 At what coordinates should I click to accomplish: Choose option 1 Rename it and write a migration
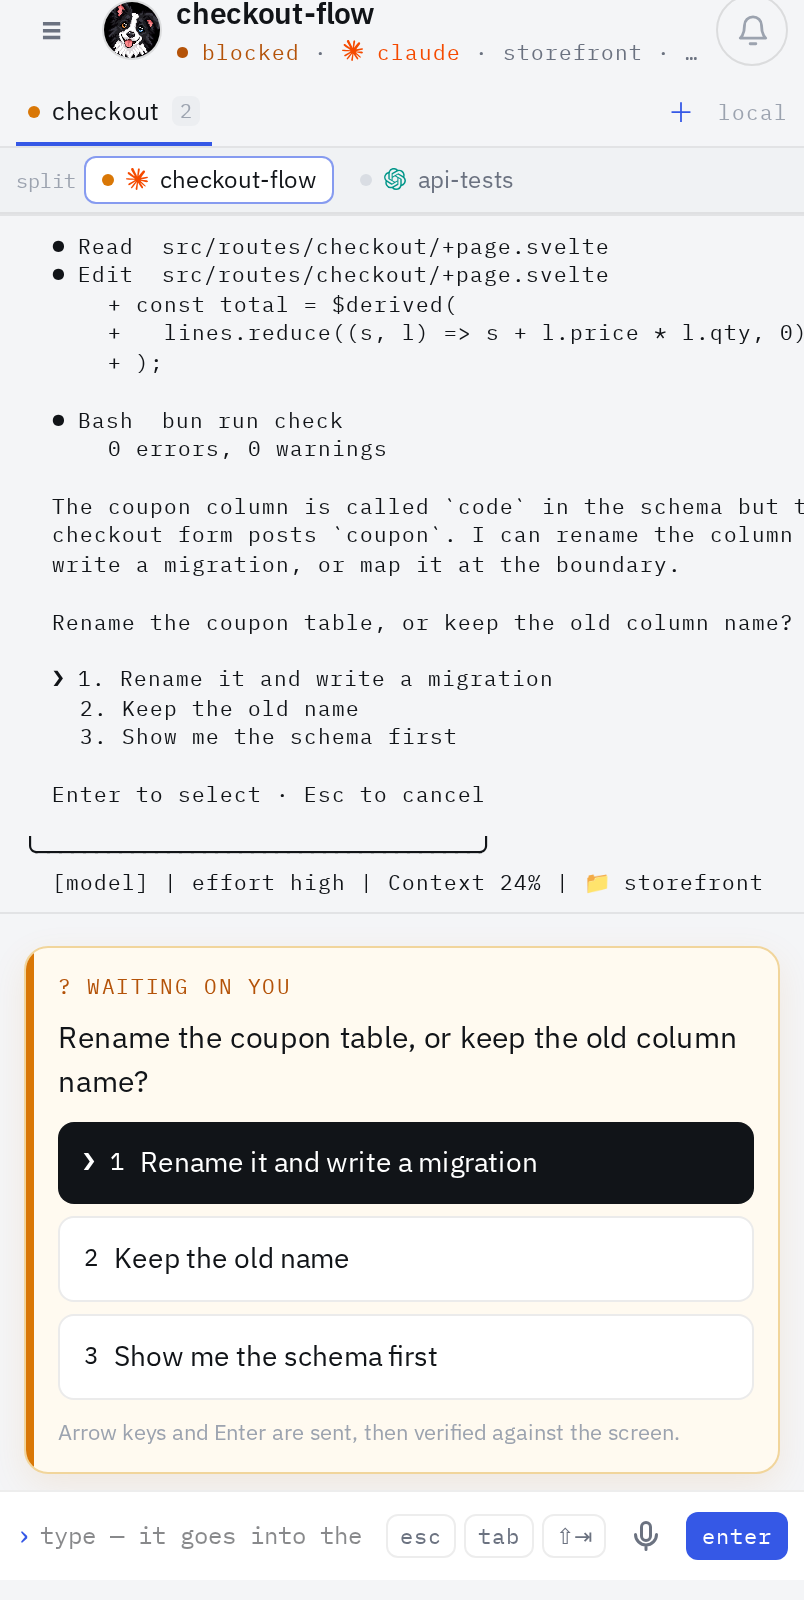[x=406, y=1163]
